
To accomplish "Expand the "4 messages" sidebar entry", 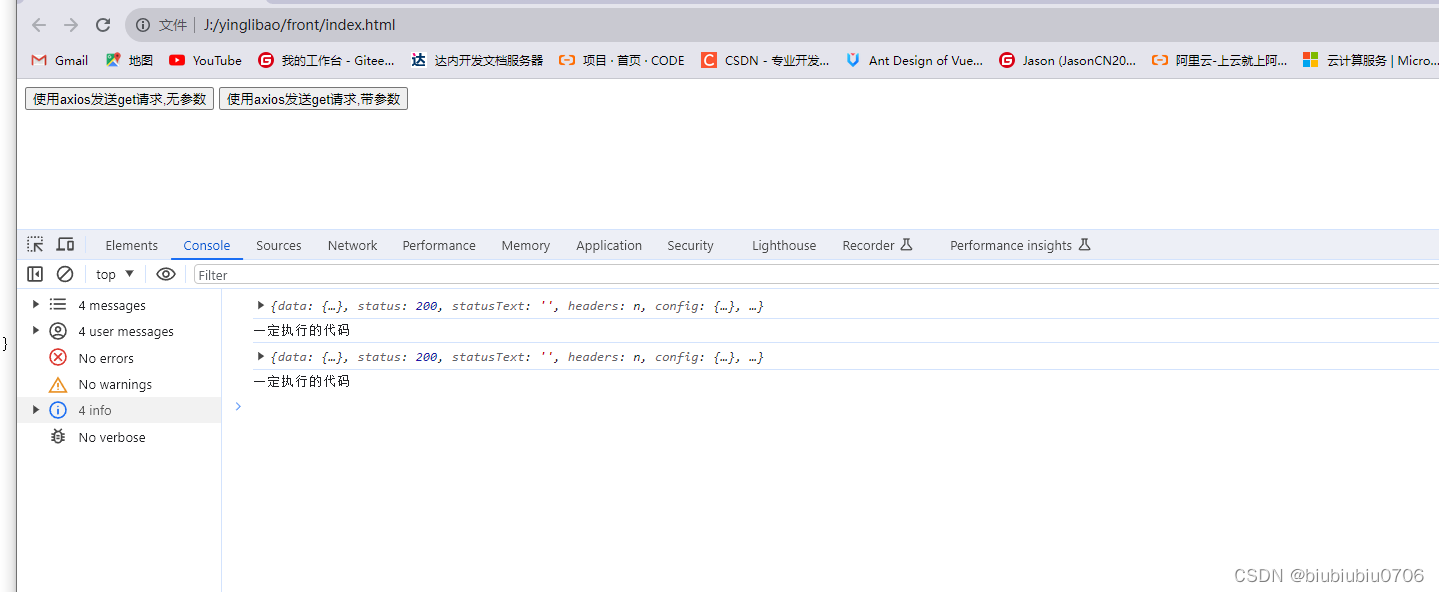I will (35, 304).
